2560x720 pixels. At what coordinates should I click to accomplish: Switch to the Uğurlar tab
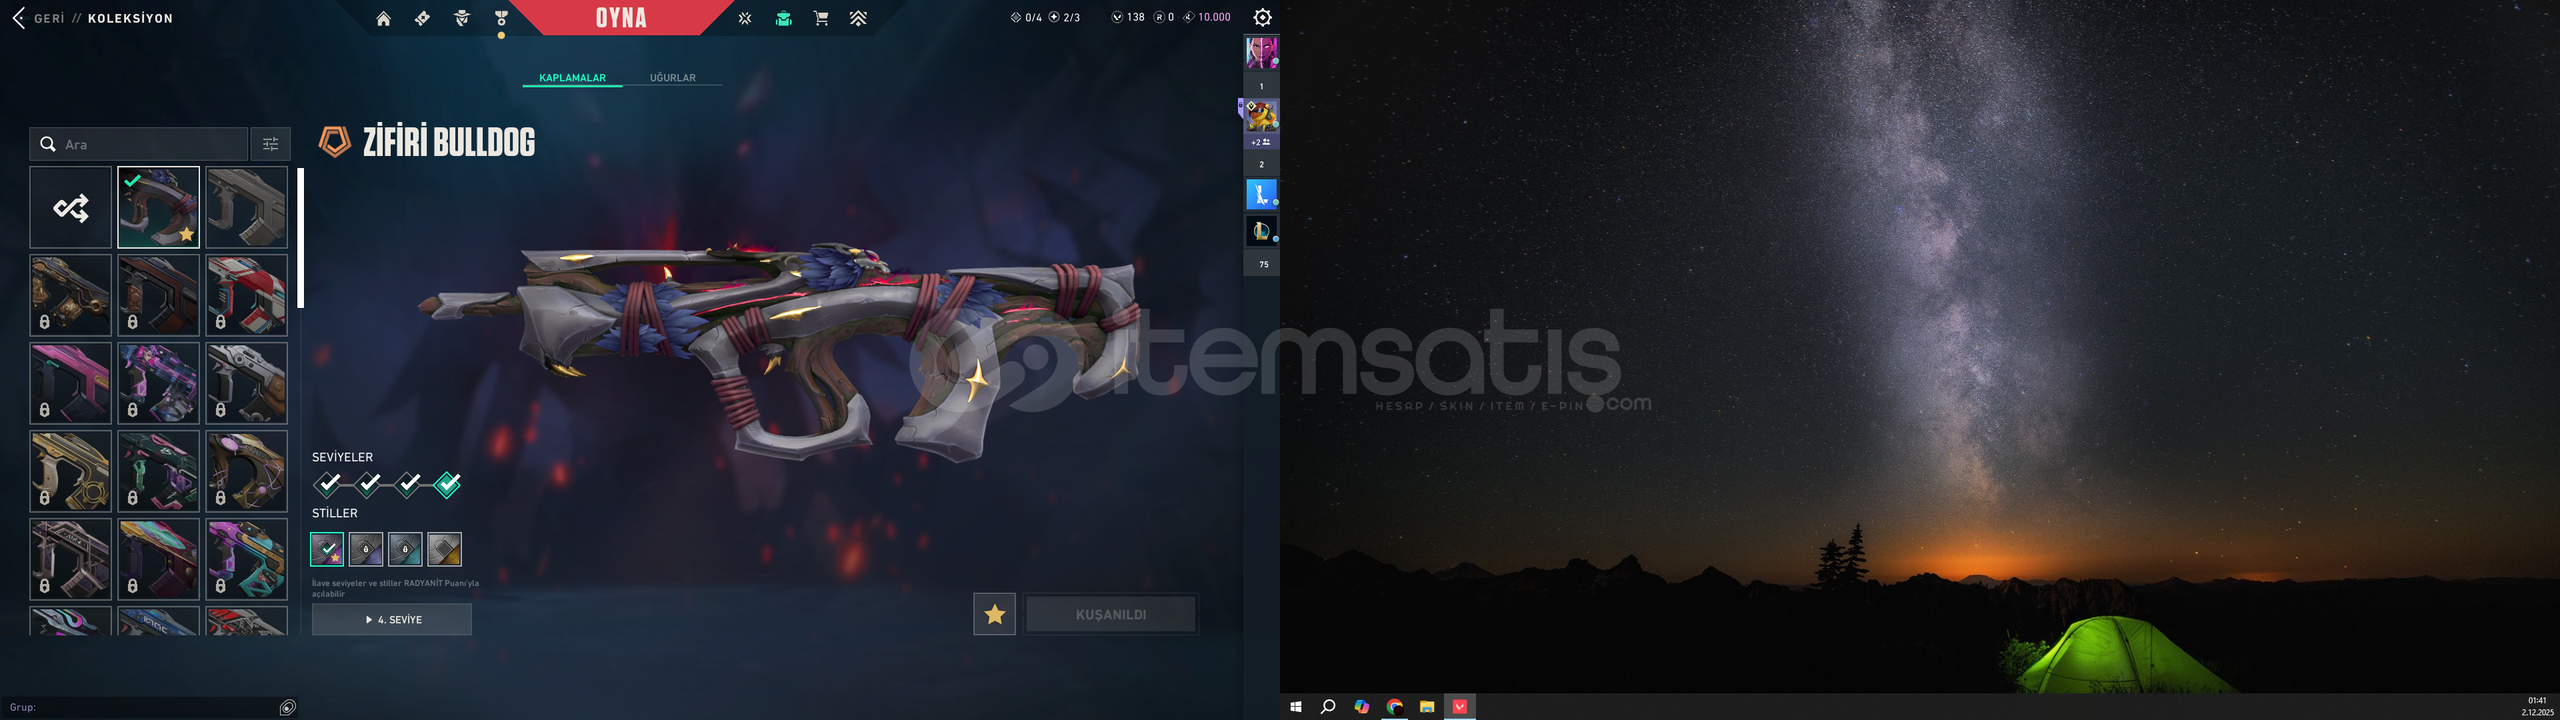(673, 78)
